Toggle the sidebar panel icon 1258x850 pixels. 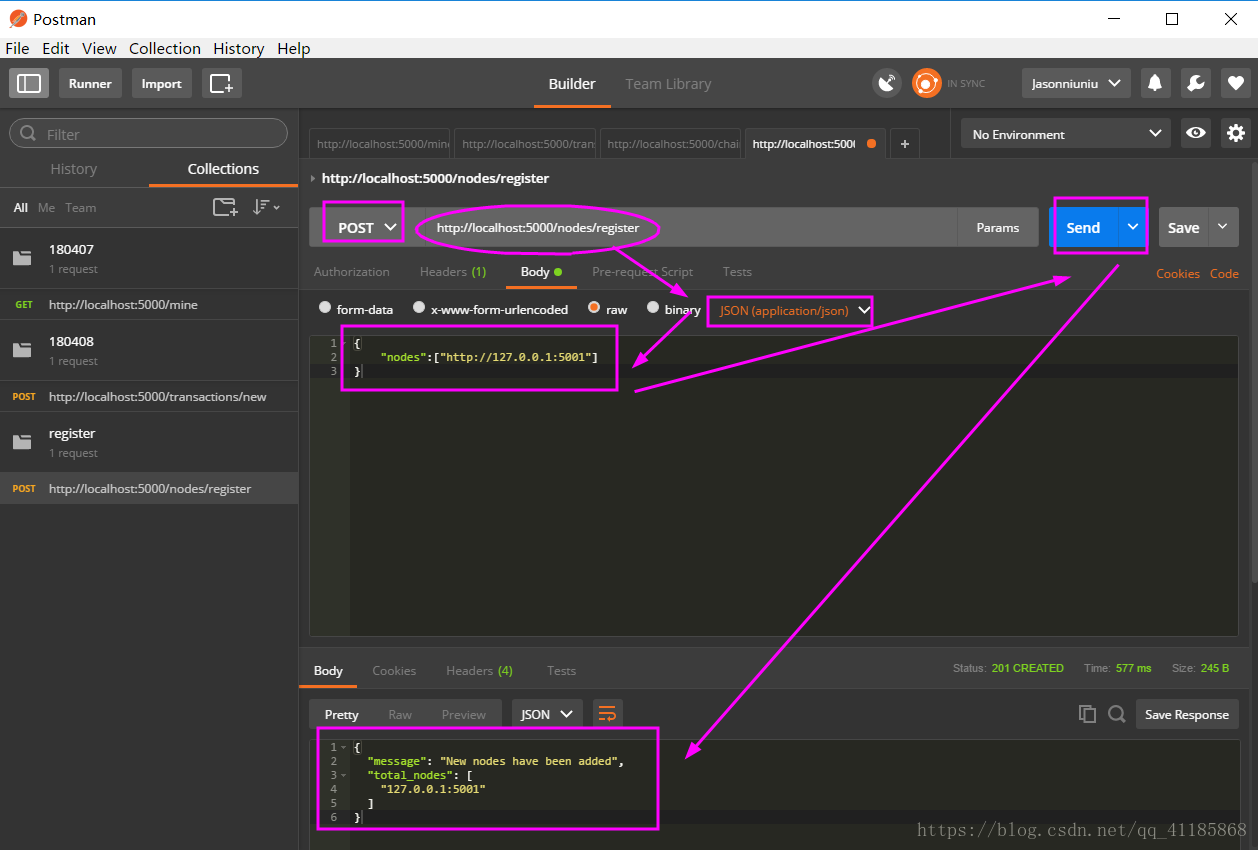(29, 83)
